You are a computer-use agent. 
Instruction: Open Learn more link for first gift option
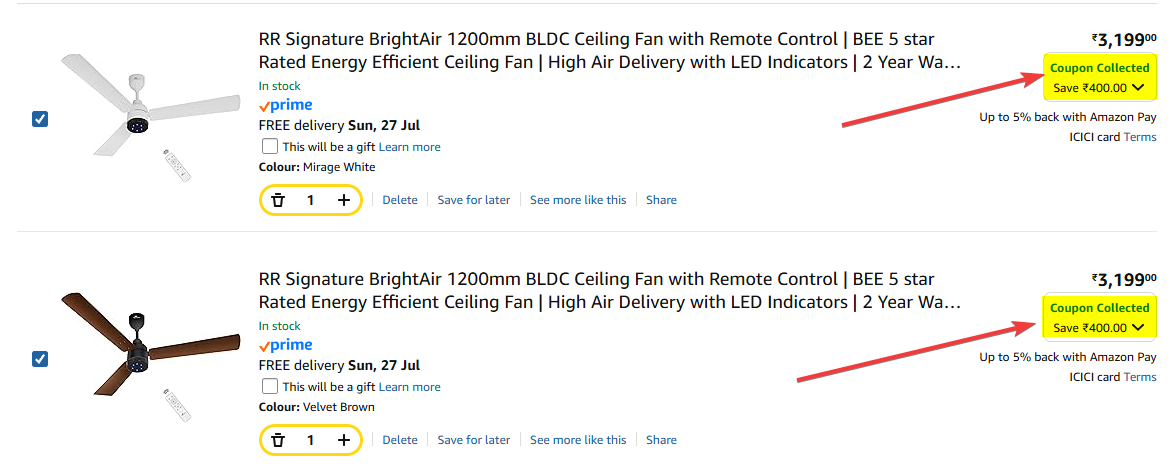point(409,147)
